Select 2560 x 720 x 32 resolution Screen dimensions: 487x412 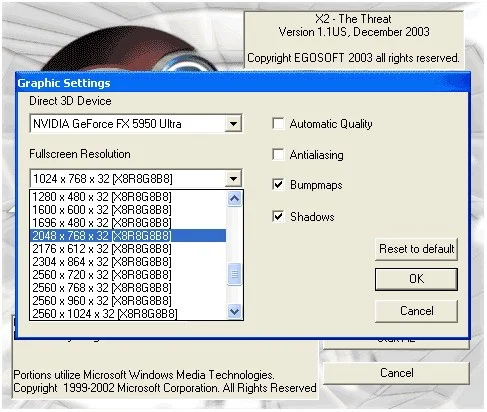(x=128, y=275)
